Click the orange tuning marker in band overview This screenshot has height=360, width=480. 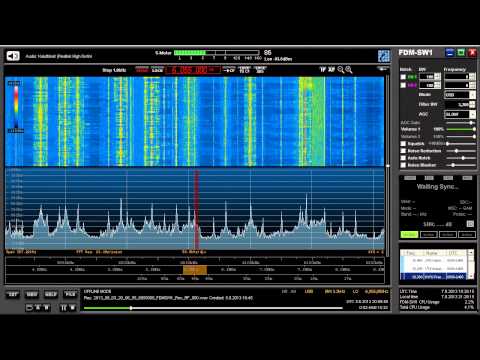pyautogui.click(x=195, y=270)
